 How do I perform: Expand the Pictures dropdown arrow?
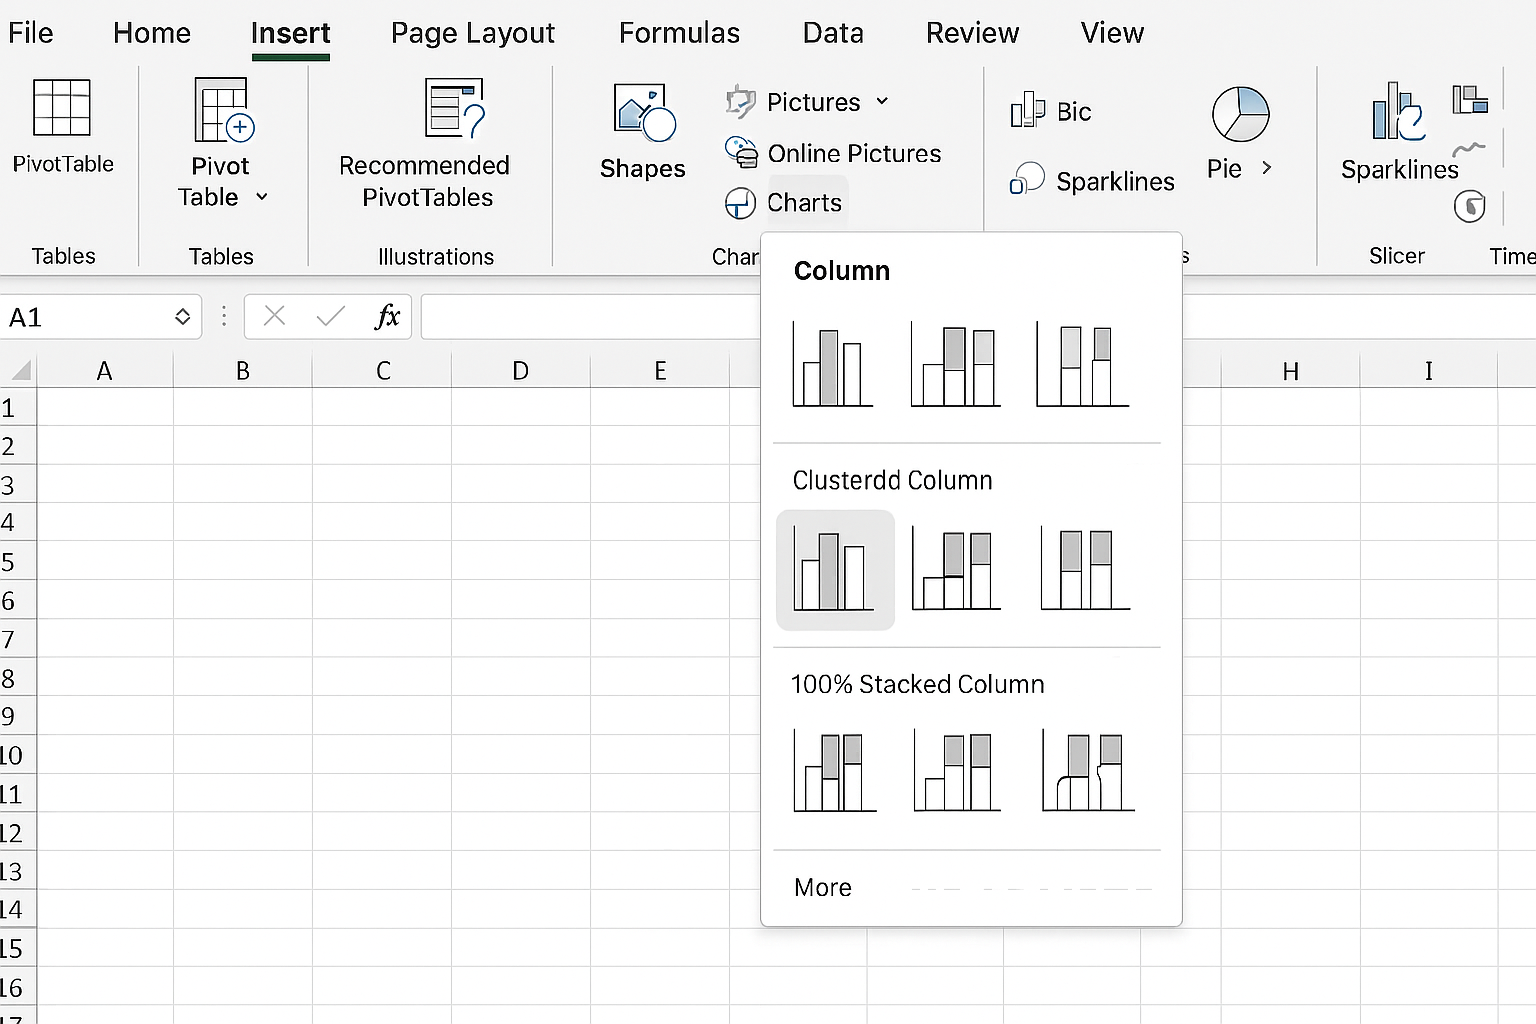pos(882,101)
